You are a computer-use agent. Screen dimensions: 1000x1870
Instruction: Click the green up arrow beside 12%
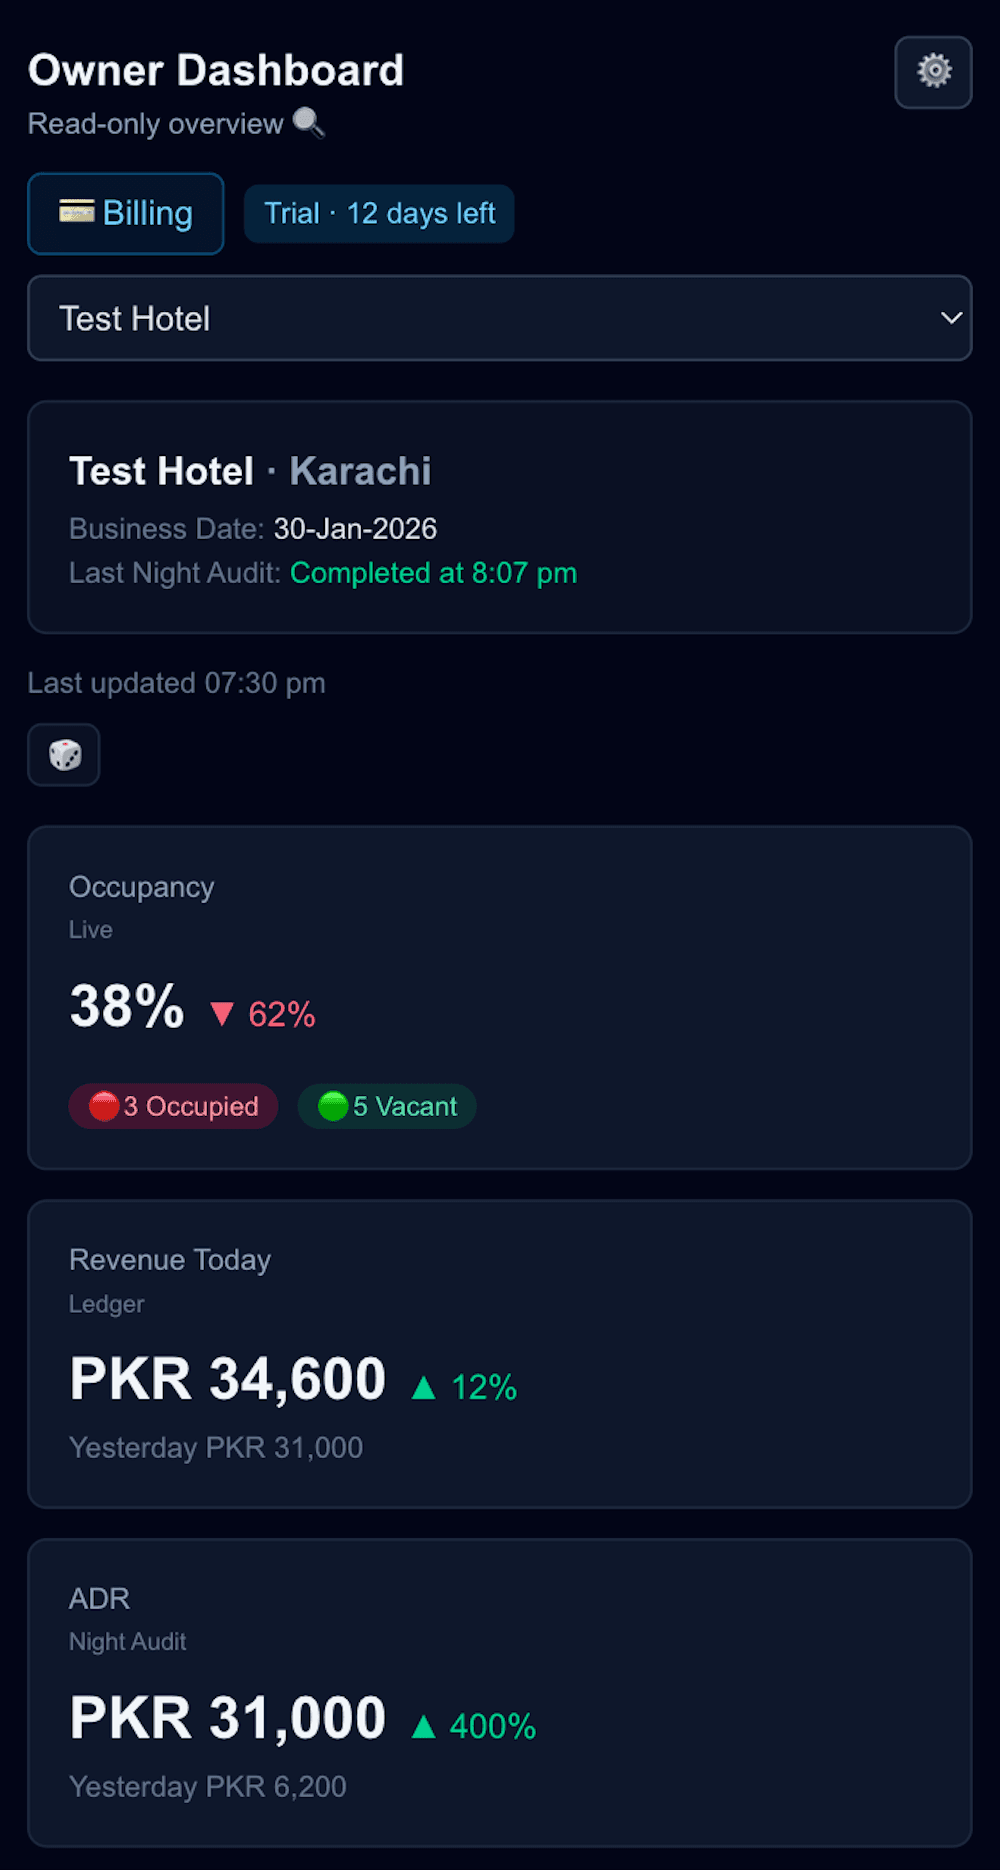point(426,1386)
